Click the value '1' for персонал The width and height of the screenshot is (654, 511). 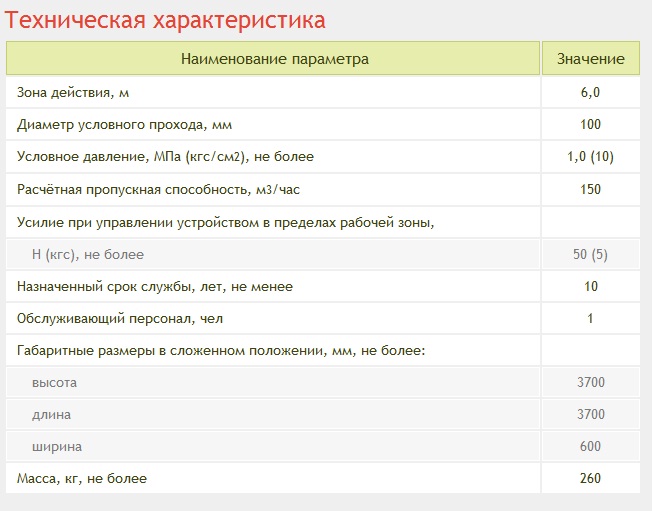click(x=590, y=319)
